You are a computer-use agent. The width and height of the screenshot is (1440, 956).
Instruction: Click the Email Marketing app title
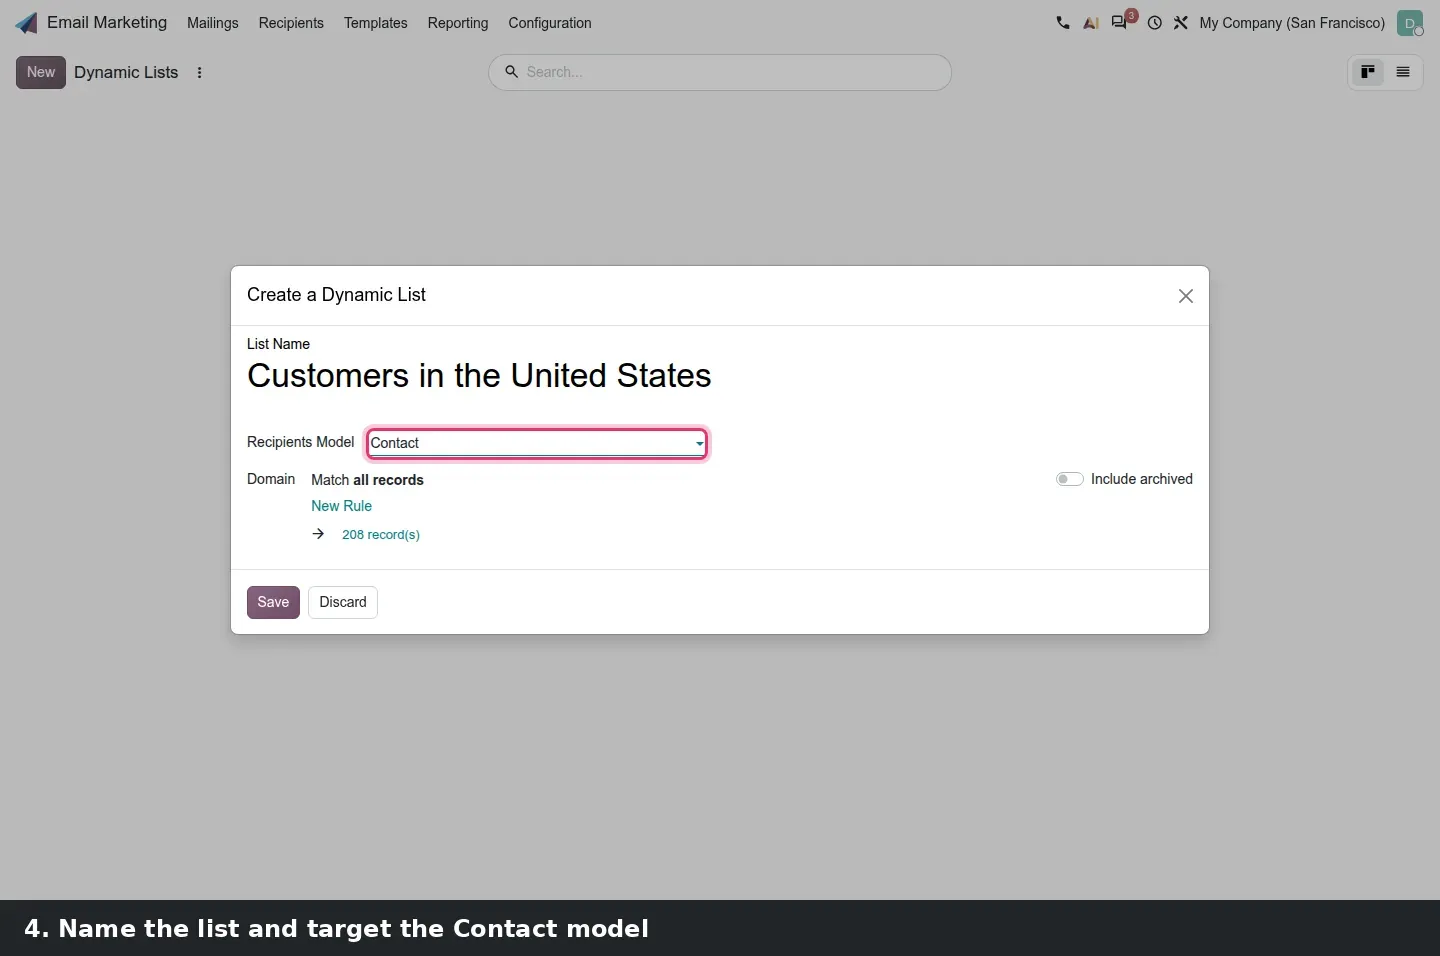tap(107, 23)
